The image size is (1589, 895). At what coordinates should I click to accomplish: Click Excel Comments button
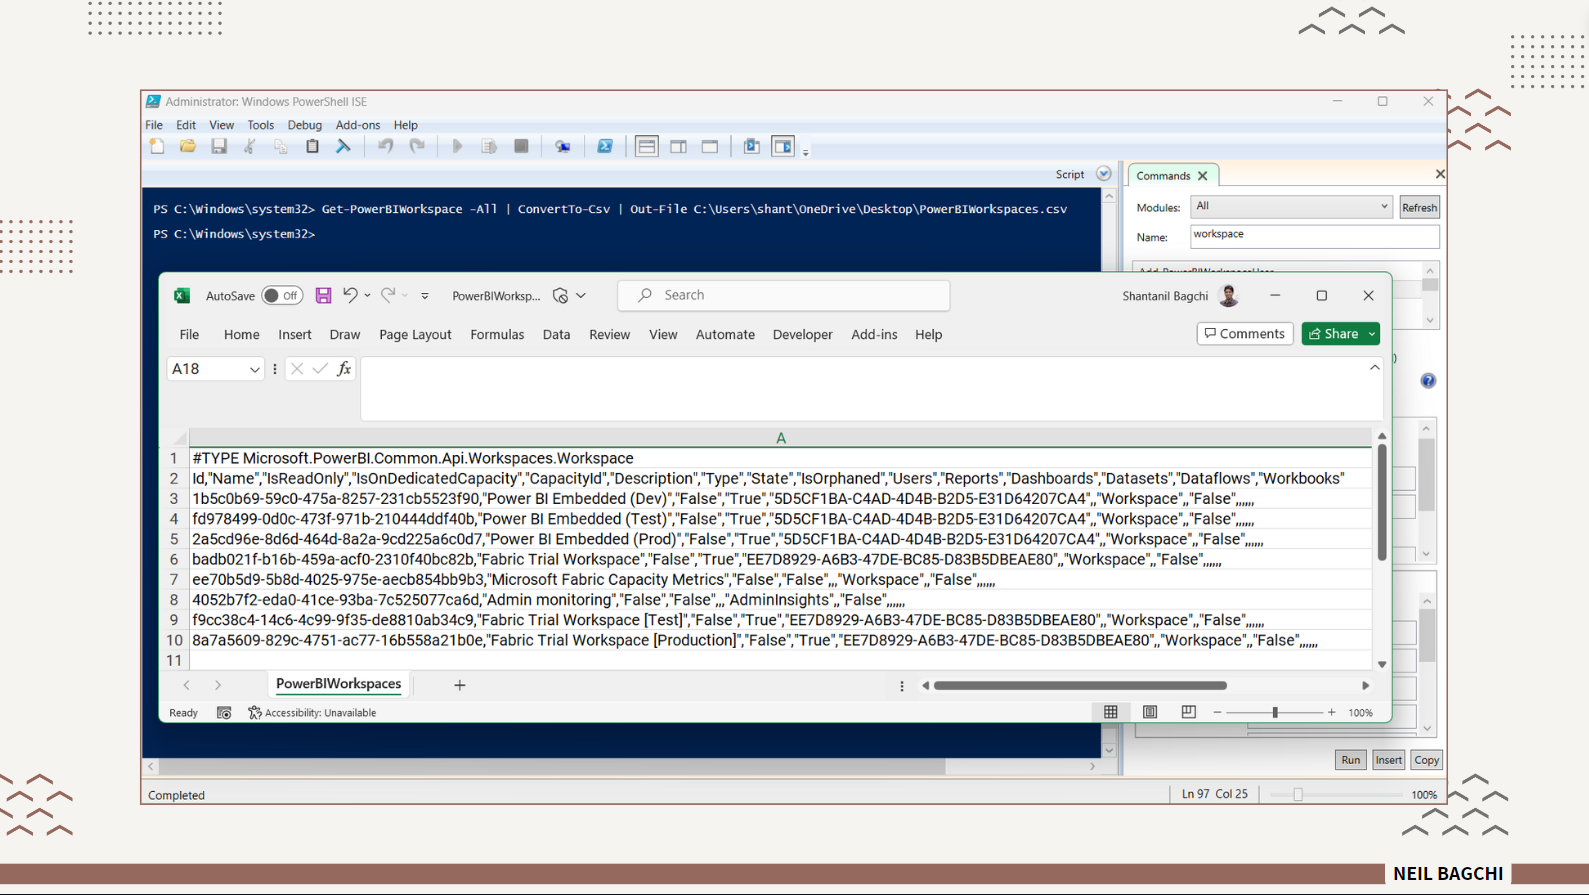1245,334
